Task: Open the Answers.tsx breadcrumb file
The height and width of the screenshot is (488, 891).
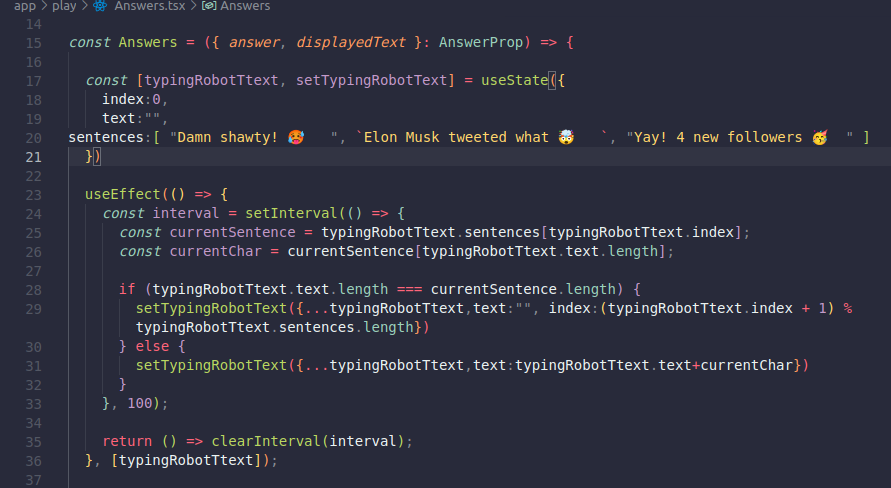Action: tap(149, 6)
